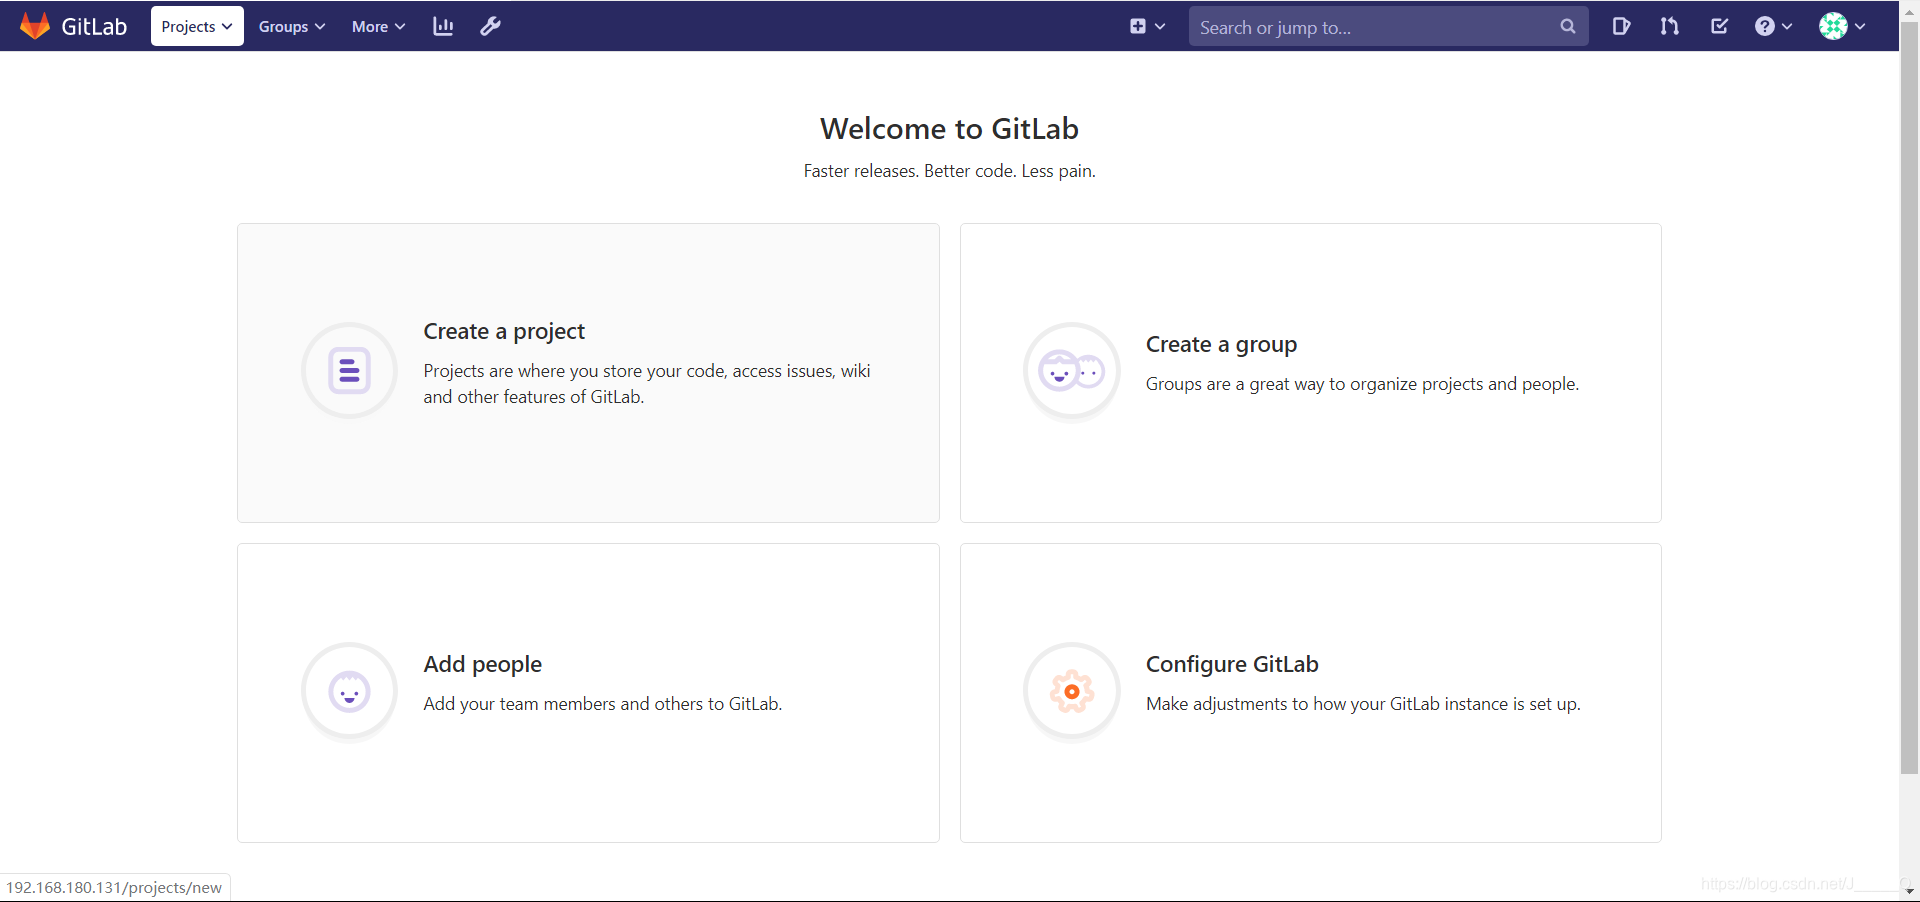Click the Add people face icon
The image size is (1920, 902).
pyautogui.click(x=349, y=691)
